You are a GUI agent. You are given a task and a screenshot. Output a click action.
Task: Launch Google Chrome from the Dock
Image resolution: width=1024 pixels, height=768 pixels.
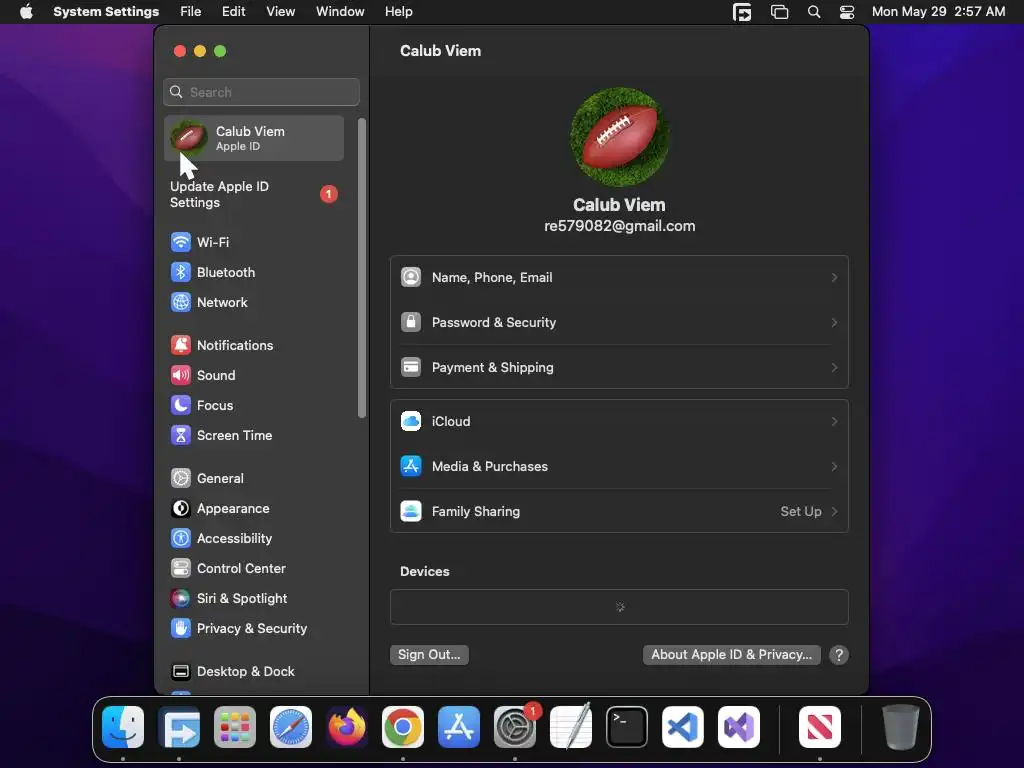[x=403, y=727]
